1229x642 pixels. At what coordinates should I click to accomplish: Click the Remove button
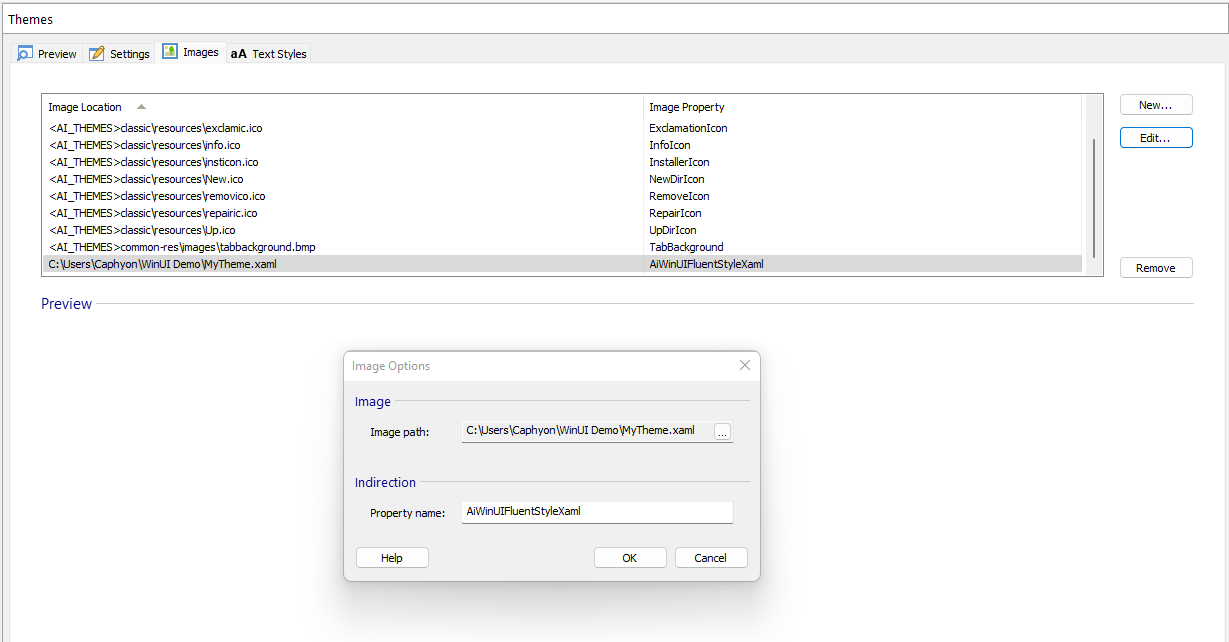point(1156,268)
